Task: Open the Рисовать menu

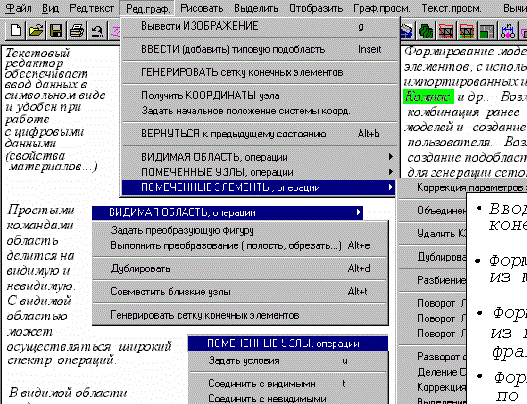Action: (202, 8)
